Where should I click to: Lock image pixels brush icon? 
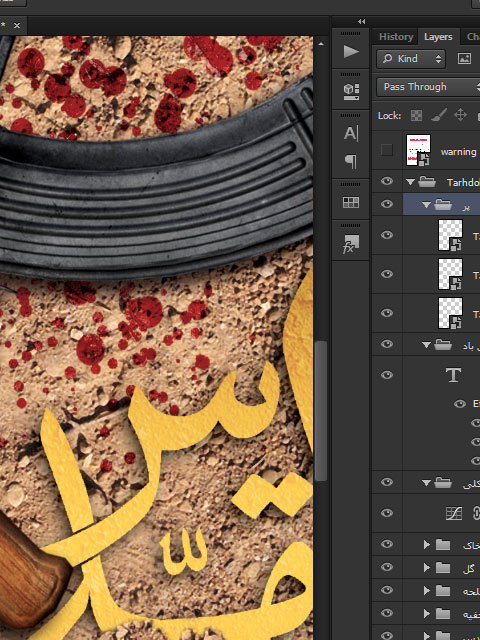pos(439,116)
